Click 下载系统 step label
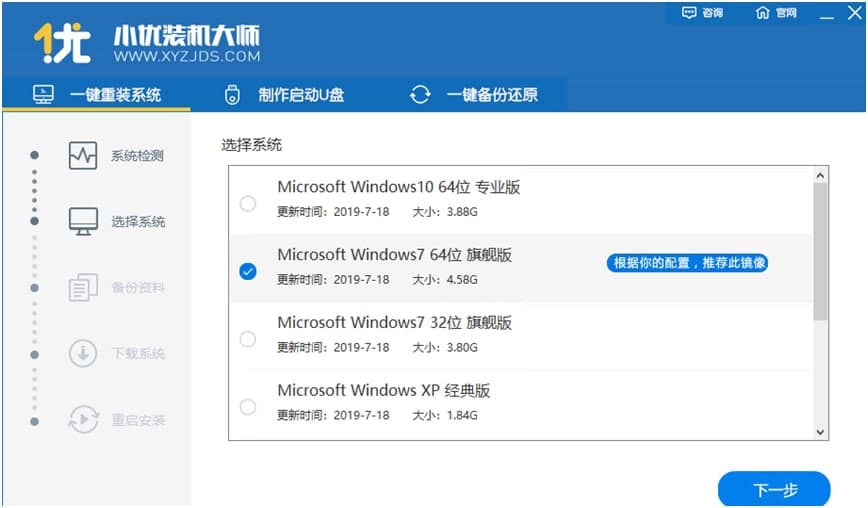Image resolution: width=868 pixels, height=508 pixels. point(138,354)
